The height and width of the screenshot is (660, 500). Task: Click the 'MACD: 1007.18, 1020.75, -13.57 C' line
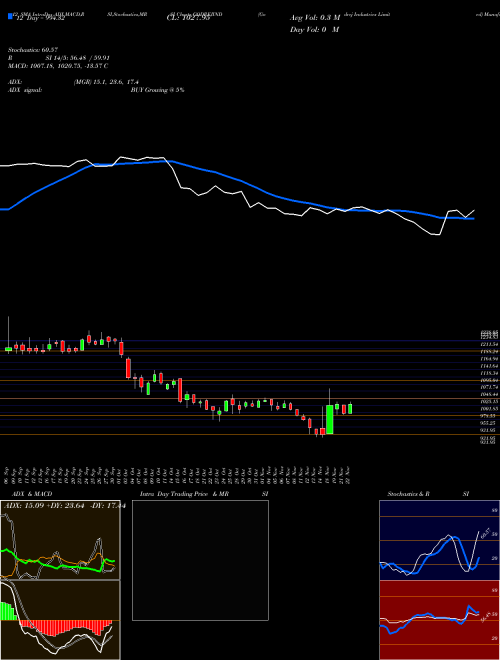pos(58,66)
